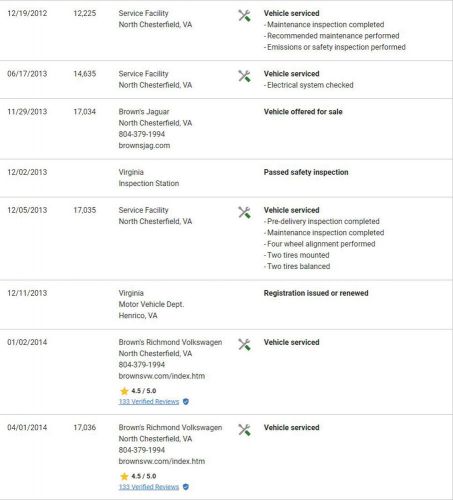The width and height of the screenshot is (453, 500).
Task: Click the Vehicle offered for sale heading
Action: (x=303, y=112)
